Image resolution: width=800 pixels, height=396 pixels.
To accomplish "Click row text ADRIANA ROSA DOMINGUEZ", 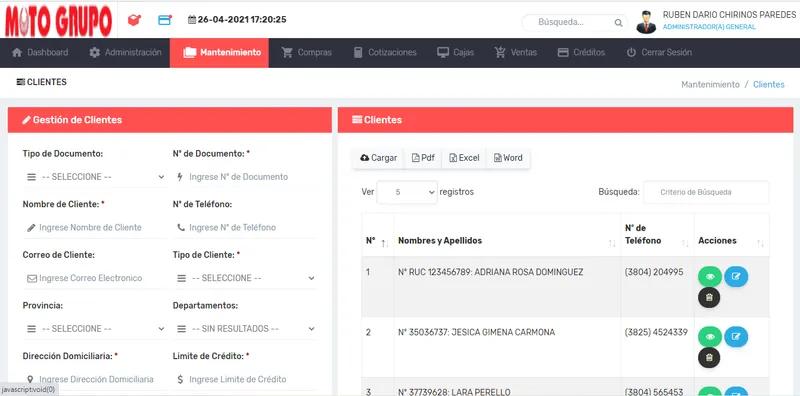I will (x=529, y=273).
